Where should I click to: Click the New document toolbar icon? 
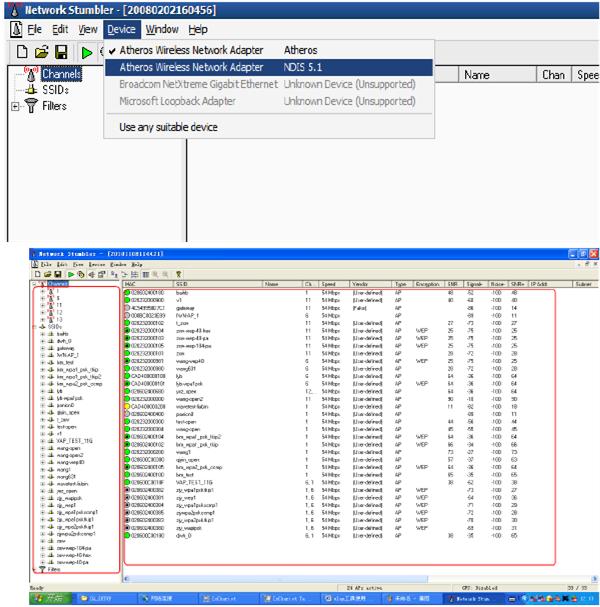(x=22, y=51)
